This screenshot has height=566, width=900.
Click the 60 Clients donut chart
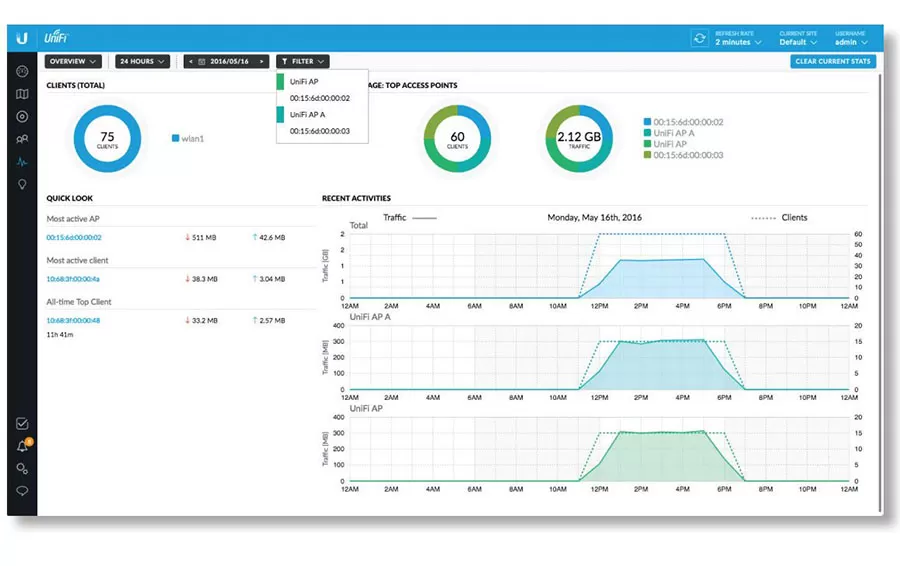457,138
